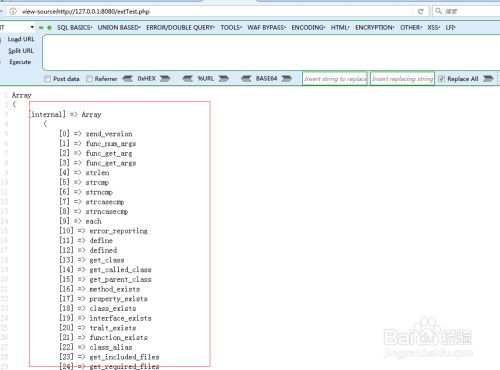This screenshot has width=500, height=370.
Task: Click the strcmp entry on index 5
Action: tap(97, 182)
